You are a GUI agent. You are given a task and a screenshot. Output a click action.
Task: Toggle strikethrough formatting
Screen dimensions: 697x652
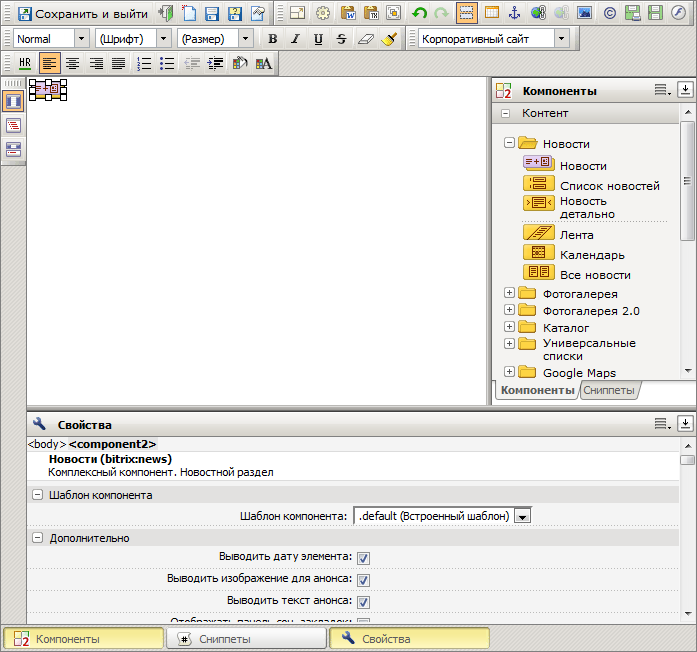(341, 39)
